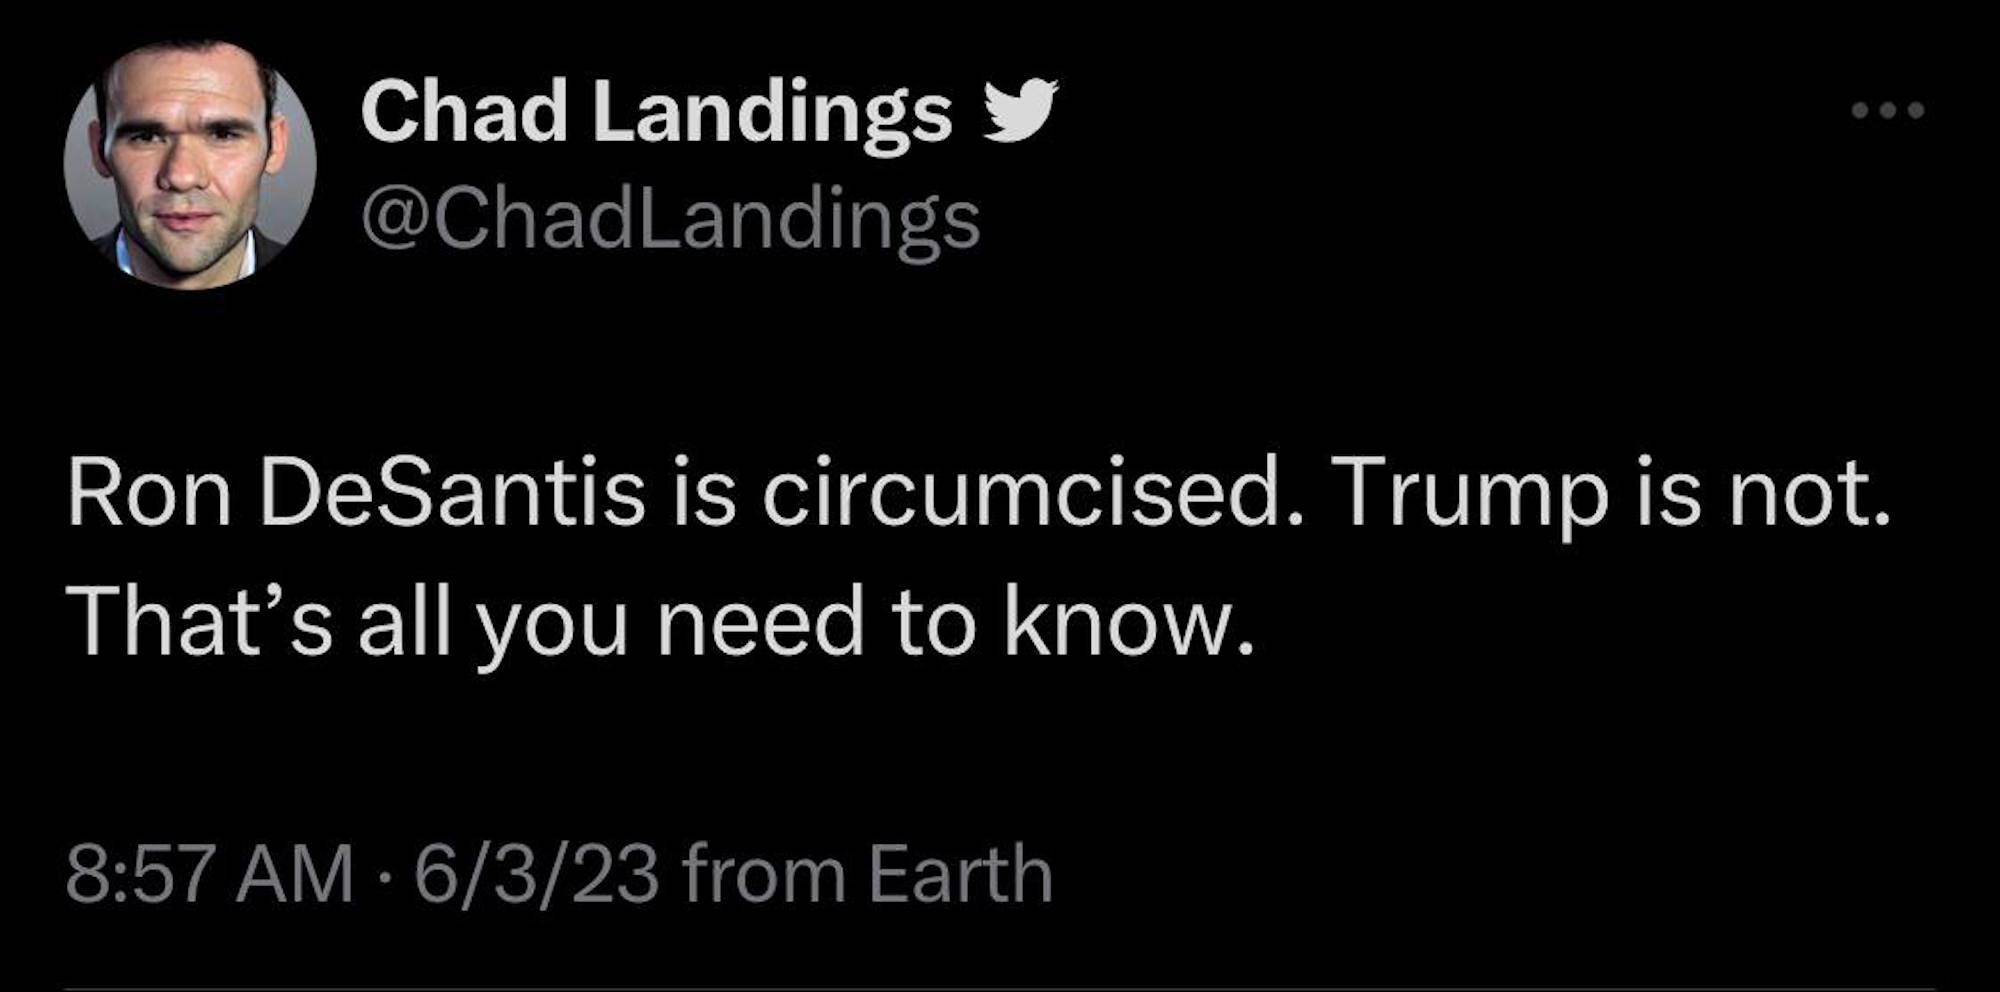Click the Twitter bird badge beside the name
2000x992 pixels.
(x=1020, y=111)
